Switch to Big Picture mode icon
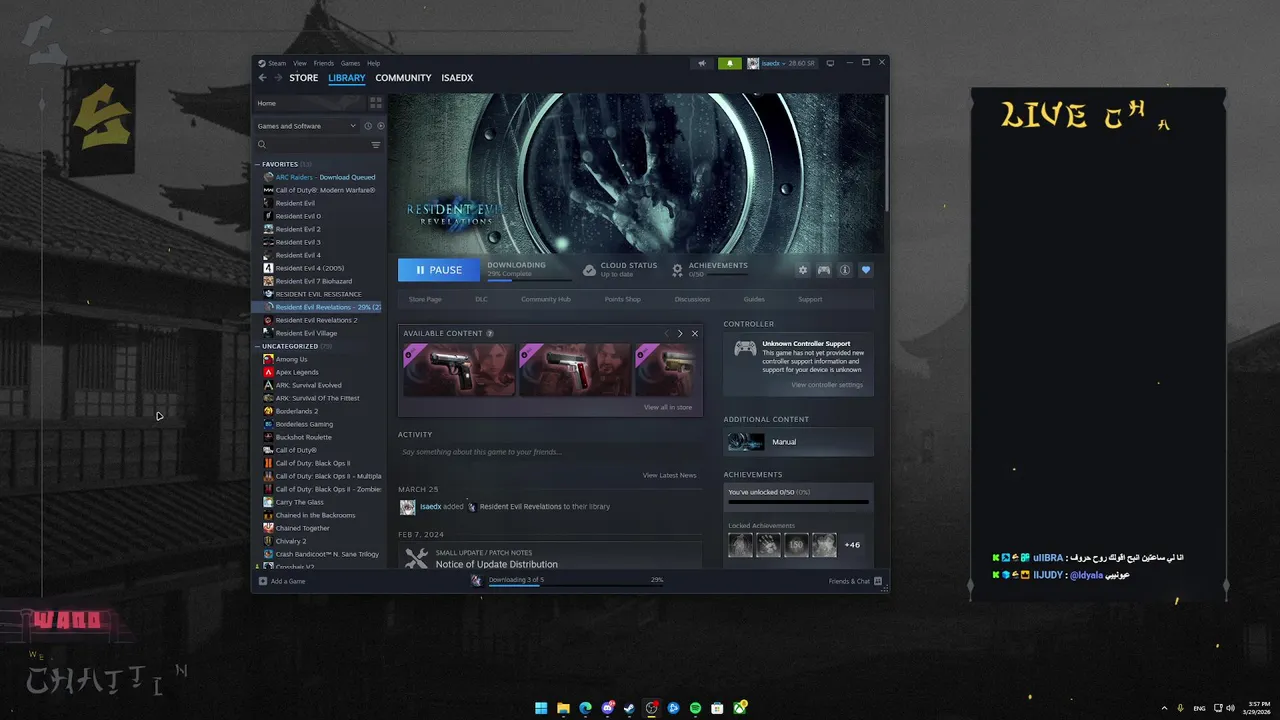The image size is (1280, 720). coord(829,63)
